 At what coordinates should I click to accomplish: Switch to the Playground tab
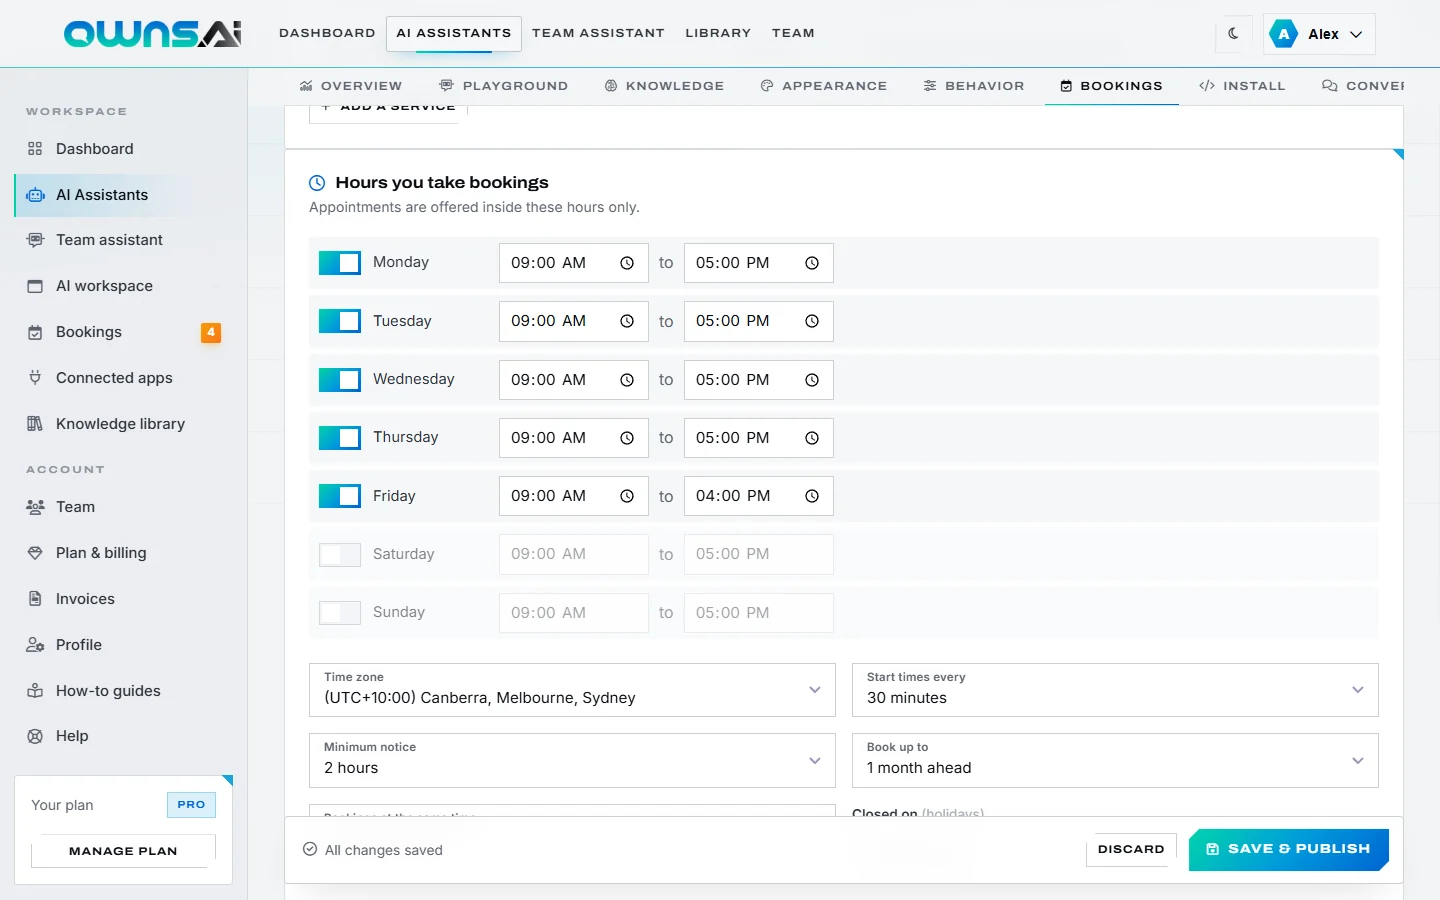click(504, 86)
